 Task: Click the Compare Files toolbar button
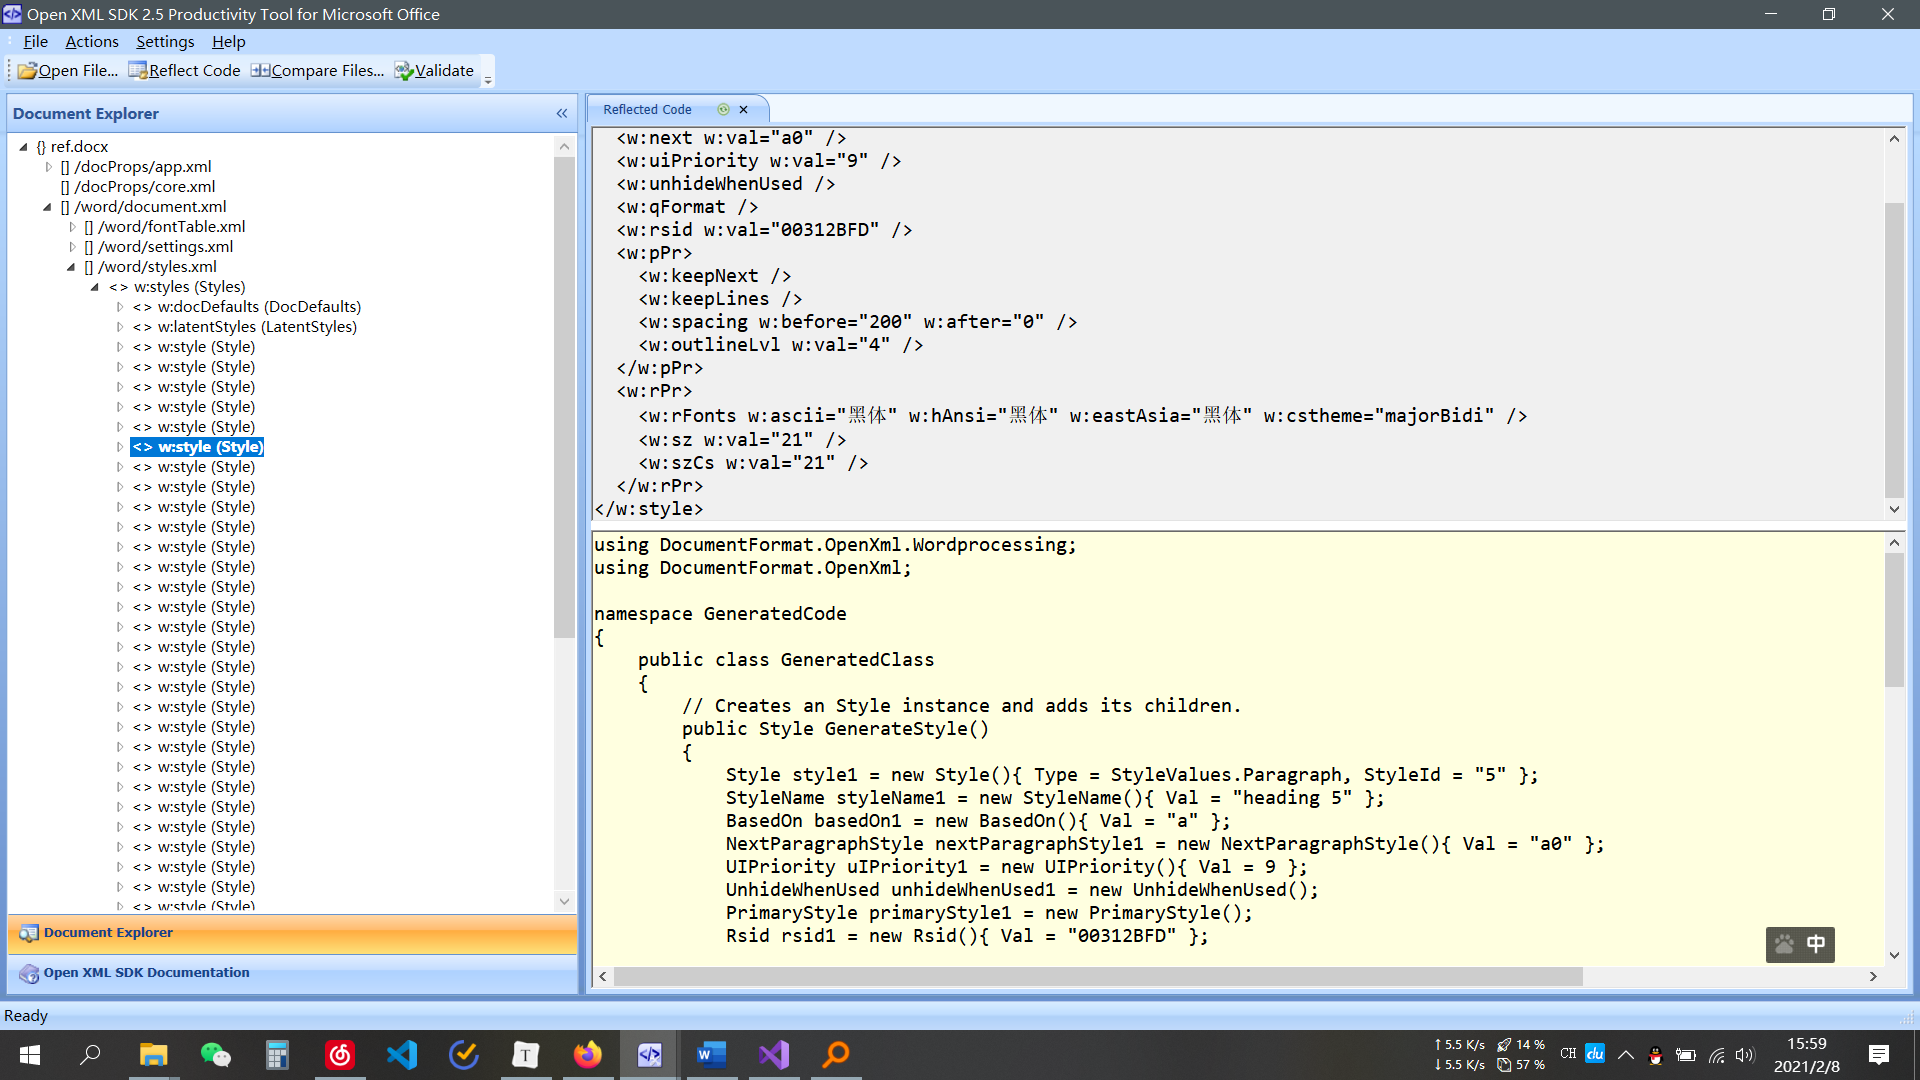click(317, 70)
